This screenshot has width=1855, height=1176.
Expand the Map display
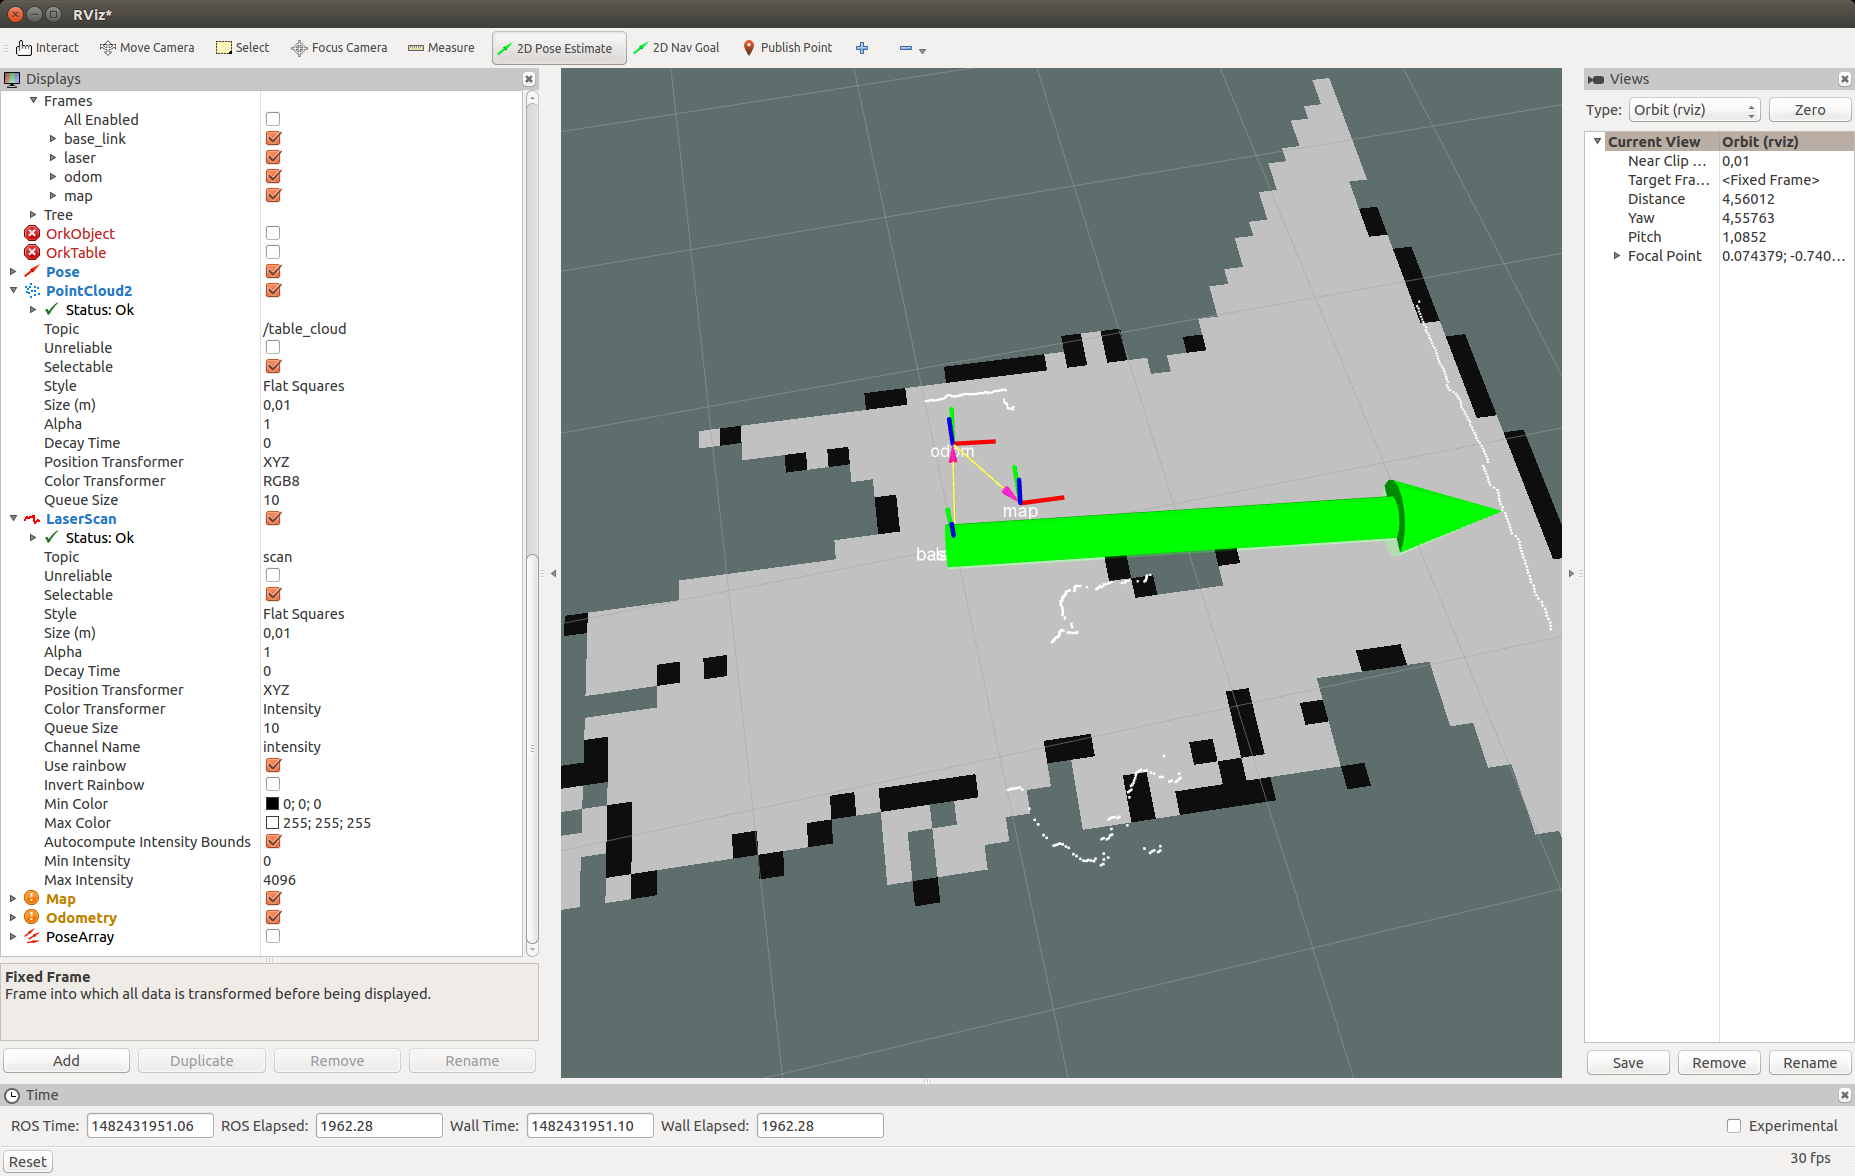(13, 898)
